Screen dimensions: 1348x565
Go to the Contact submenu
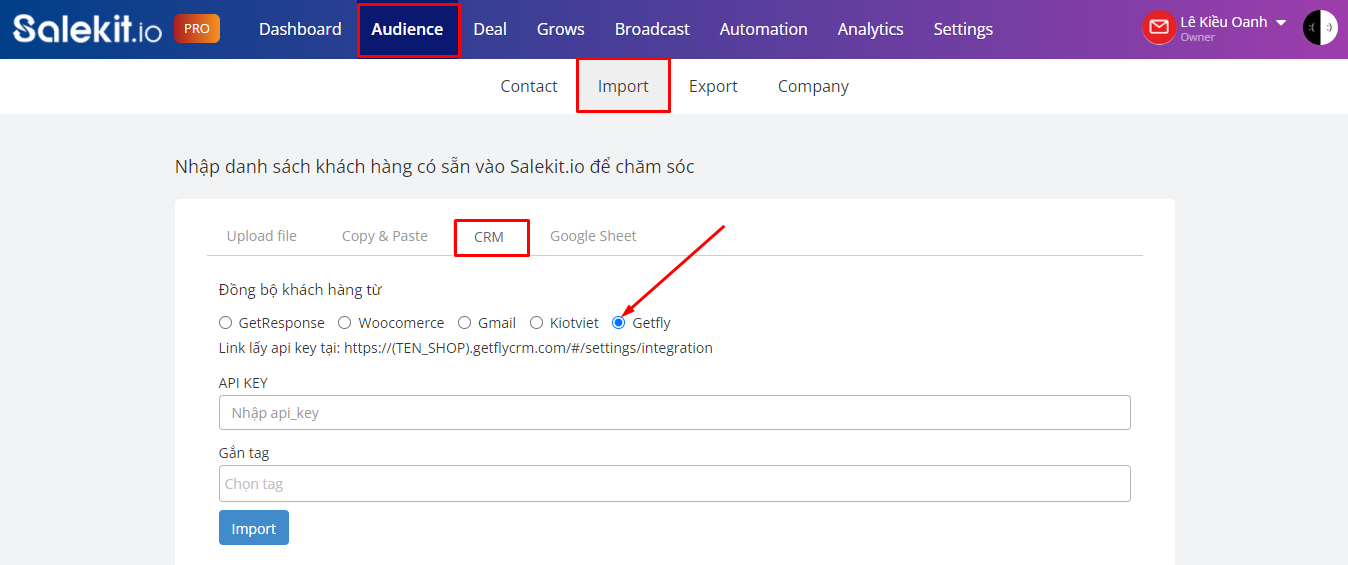(529, 86)
